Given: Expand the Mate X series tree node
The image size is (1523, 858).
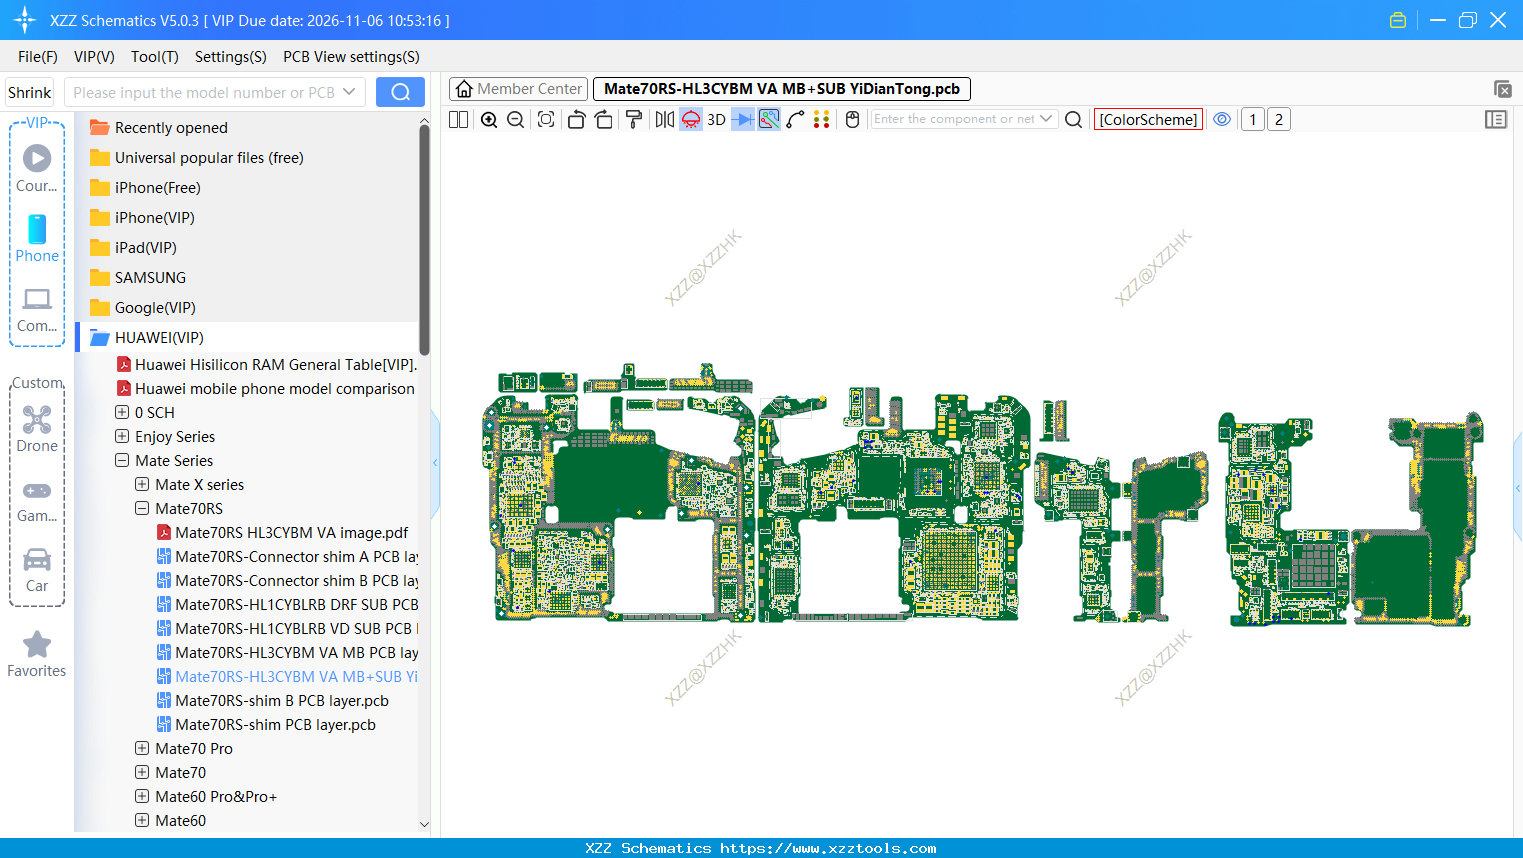Looking at the screenshot, I should 142,485.
